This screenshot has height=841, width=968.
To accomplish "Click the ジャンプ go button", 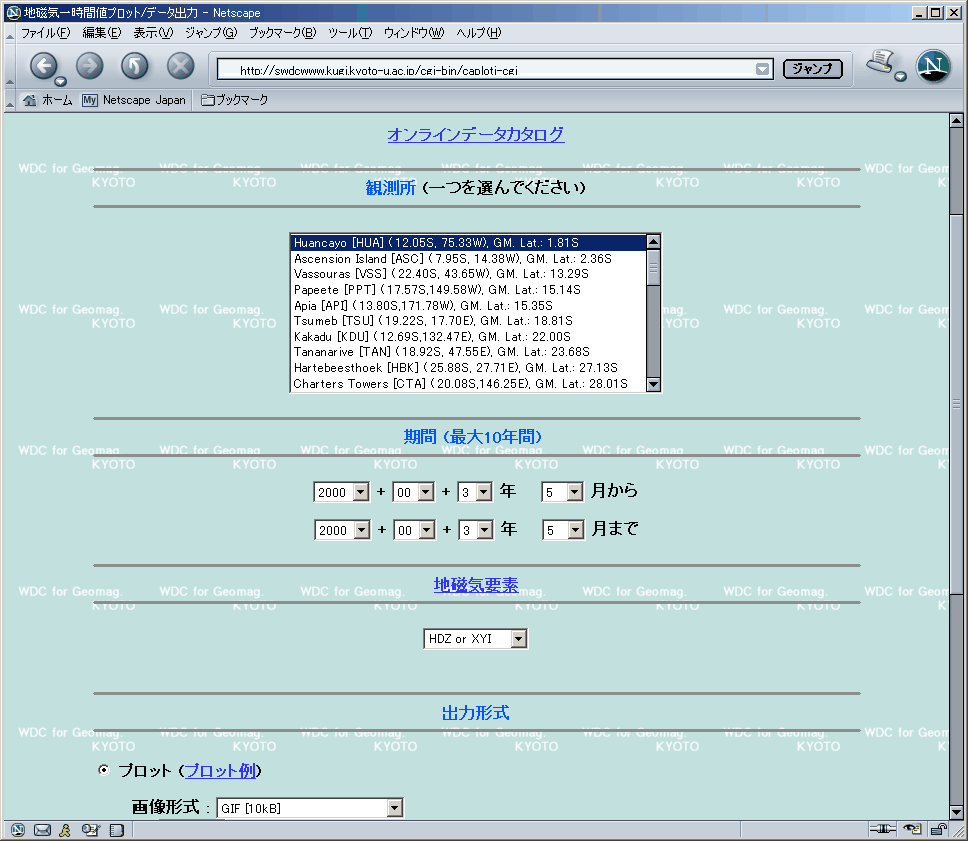I will tap(812, 69).
